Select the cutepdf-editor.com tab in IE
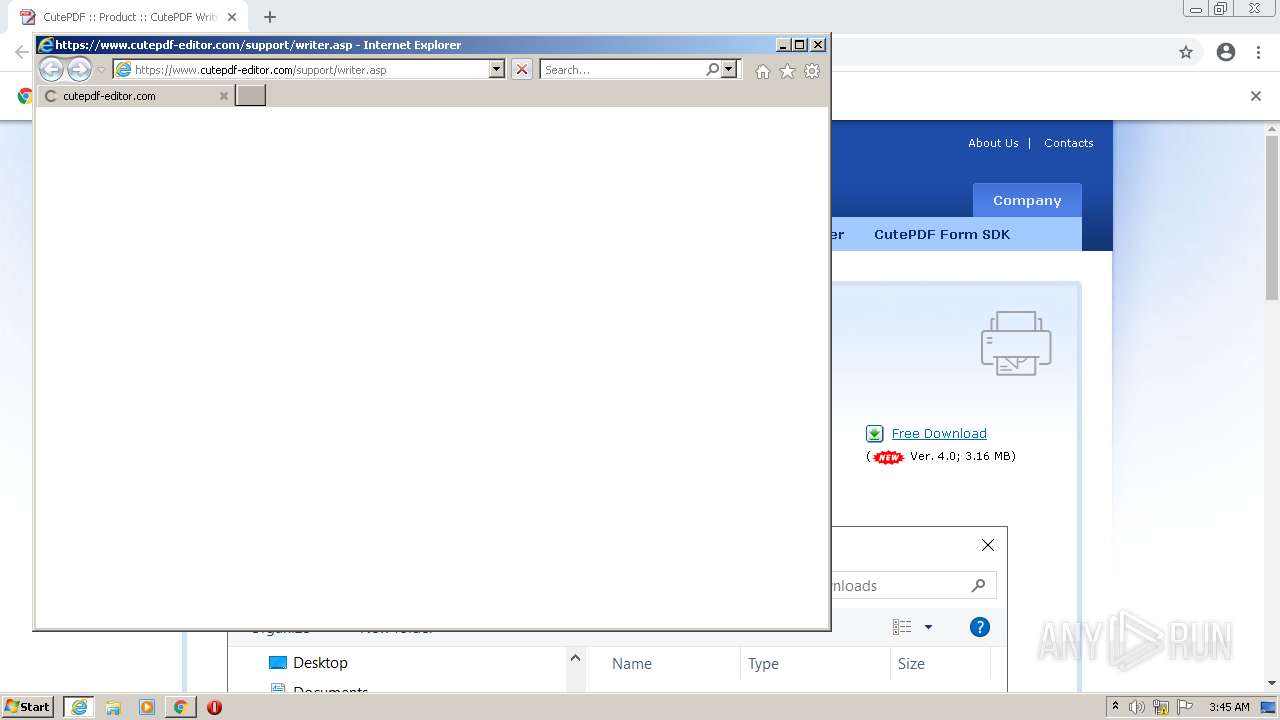The image size is (1280, 720). 136,96
